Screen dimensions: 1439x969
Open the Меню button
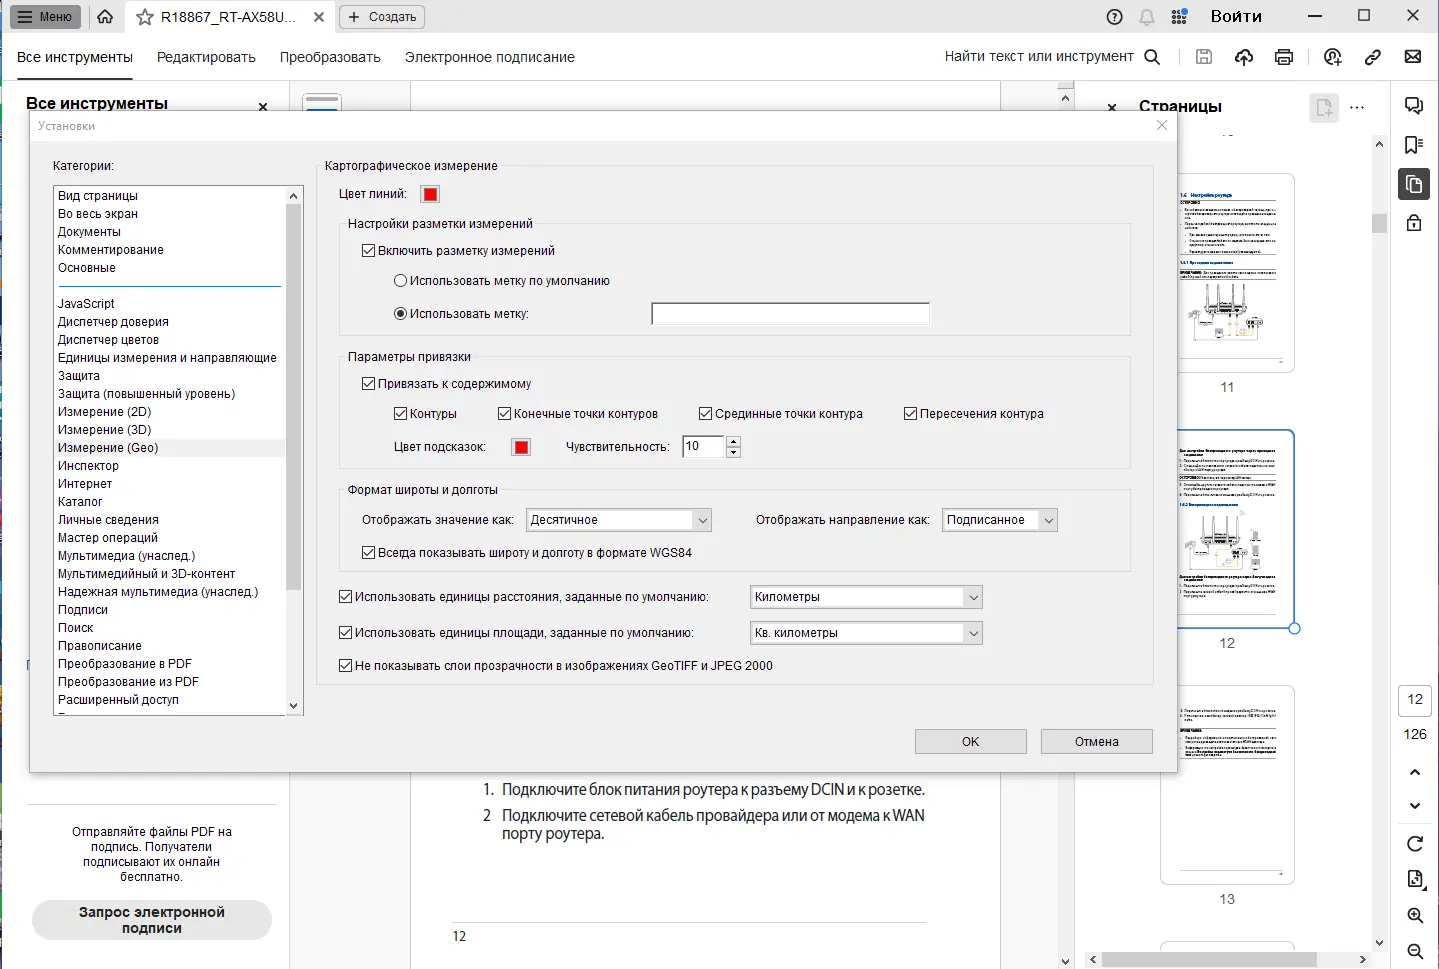coord(44,16)
